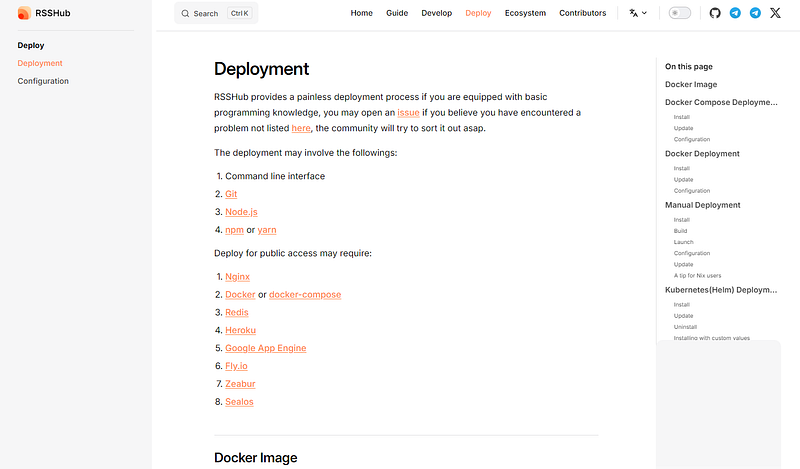Open the Nginx link
The height and width of the screenshot is (469, 800).
(x=238, y=277)
